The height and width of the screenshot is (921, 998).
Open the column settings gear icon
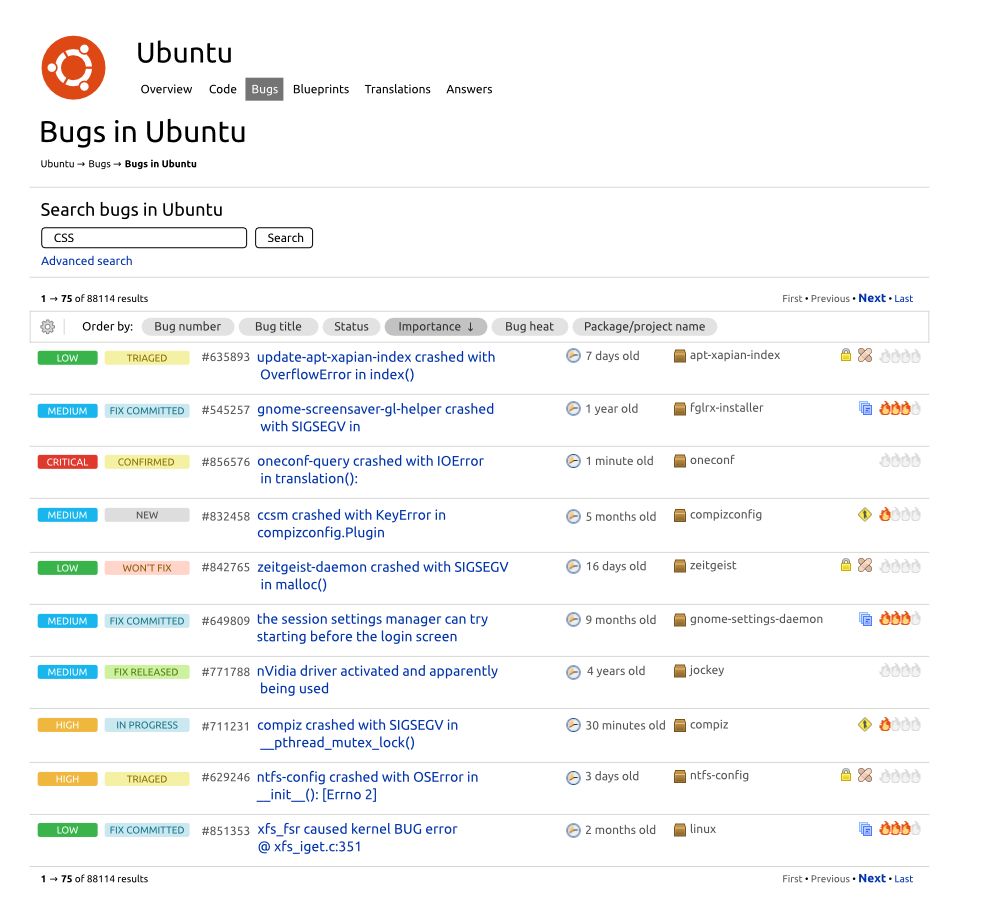click(x=48, y=327)
